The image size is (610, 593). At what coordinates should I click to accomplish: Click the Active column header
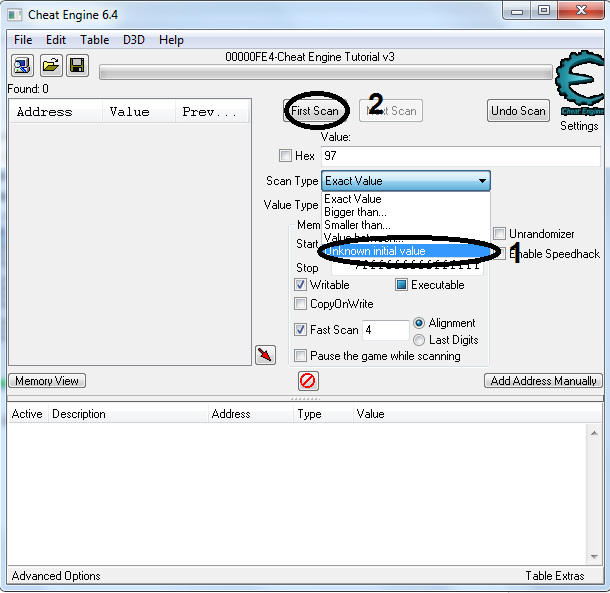pos(27,414)
